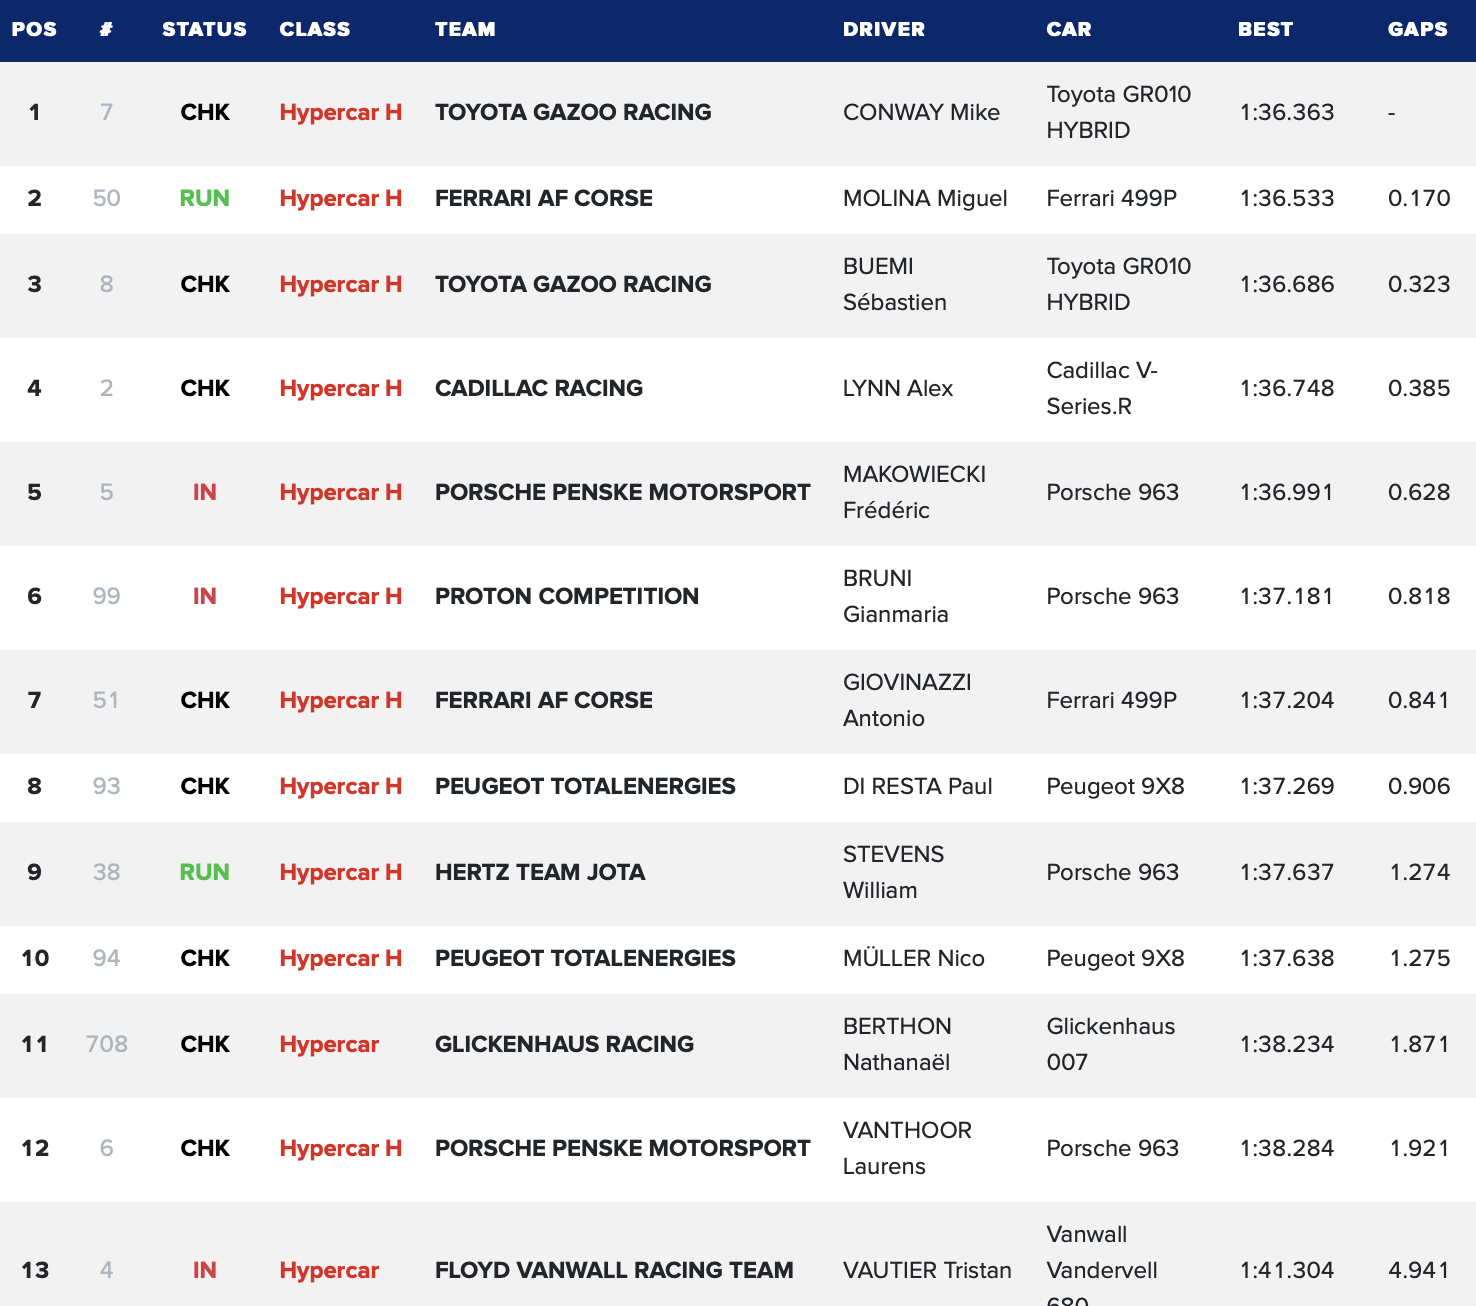The height and width of the screenshot is (1306, 1476).
Task: Click best time 1:36.533
Action: 1287,198
